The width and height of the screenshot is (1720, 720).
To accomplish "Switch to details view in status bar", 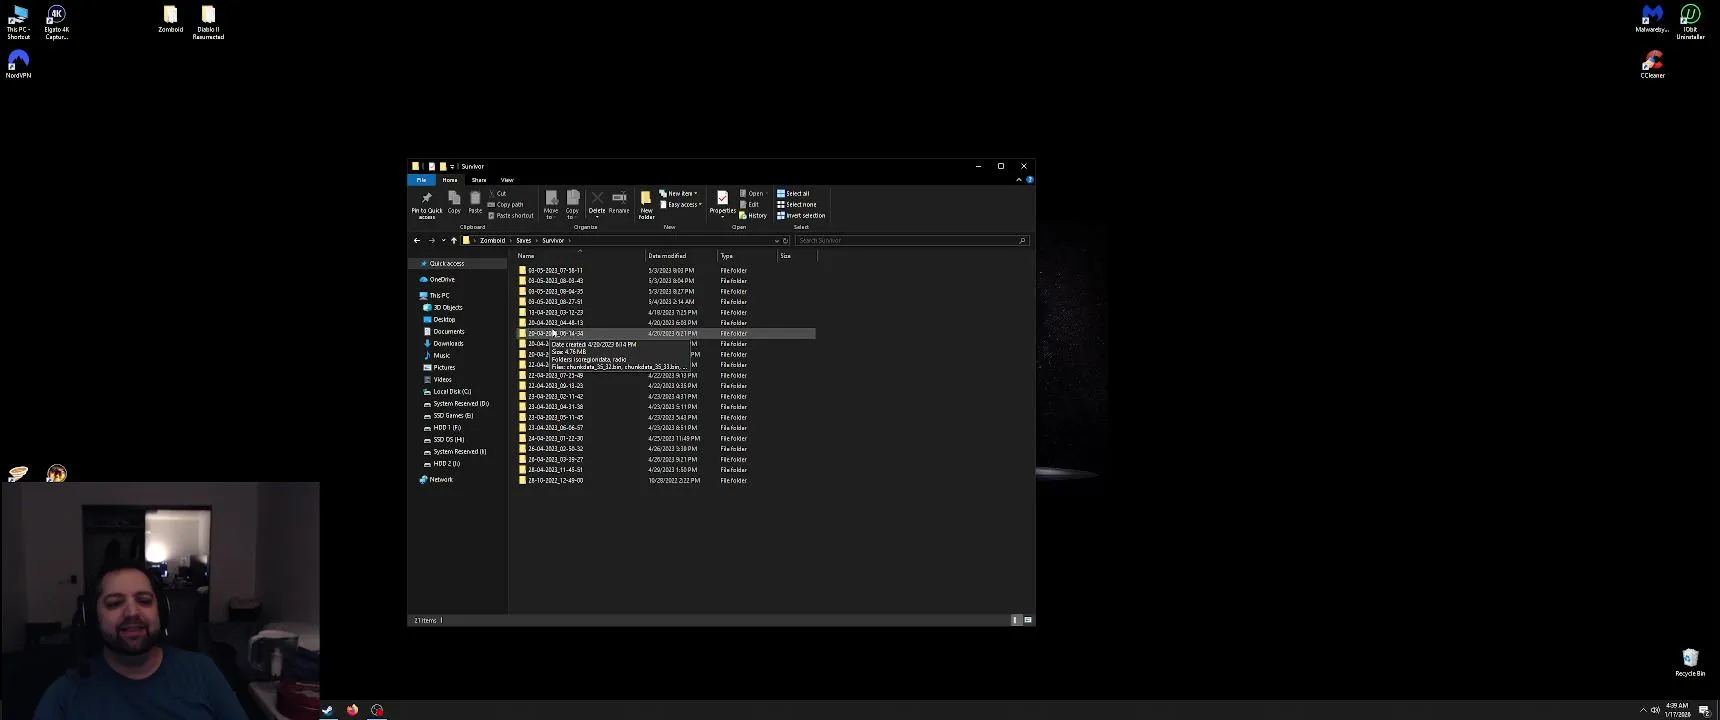I will [x=1016, y=620].
